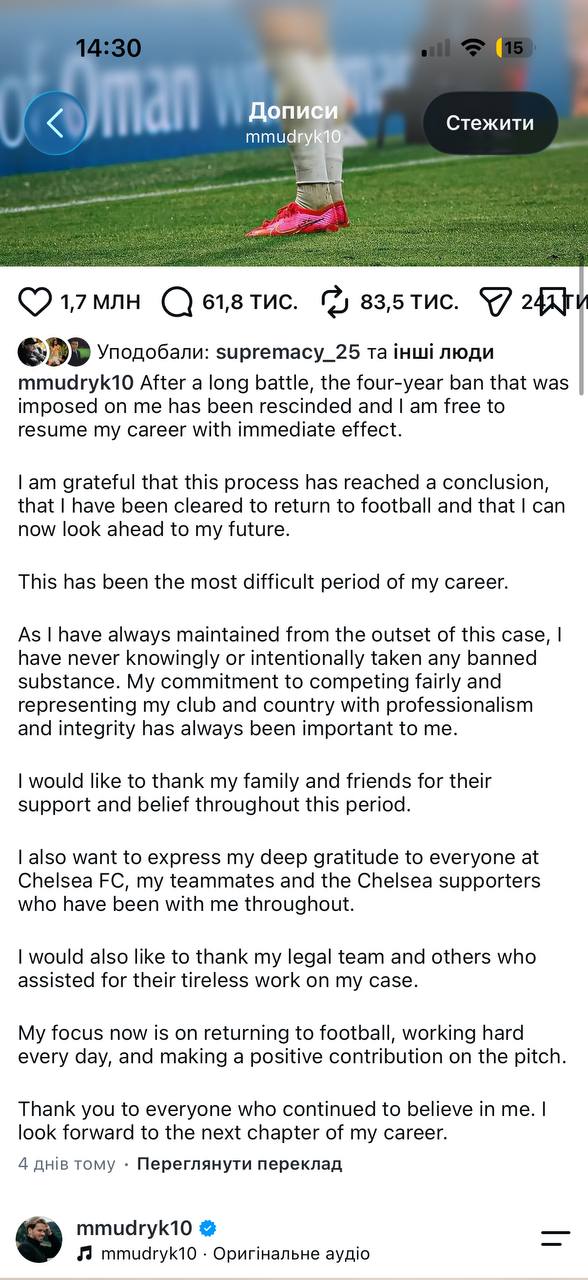
Task: Open mmudryk10 bottom profile avatar
Action: [x=39, y=1239]
